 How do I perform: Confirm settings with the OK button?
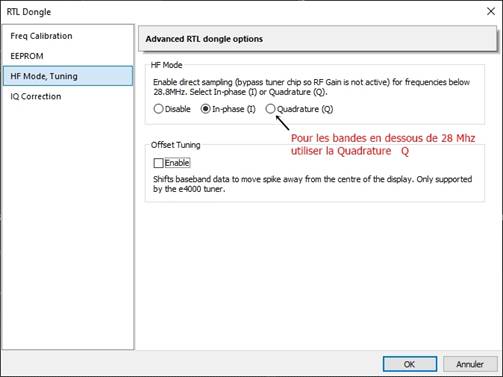click(x=410, y=364)
